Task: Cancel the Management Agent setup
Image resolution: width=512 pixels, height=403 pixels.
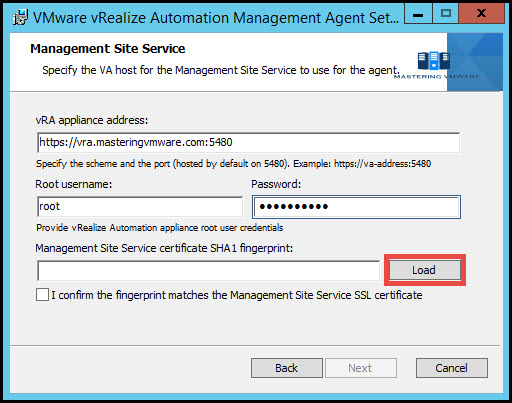Action: click(452, 368)
